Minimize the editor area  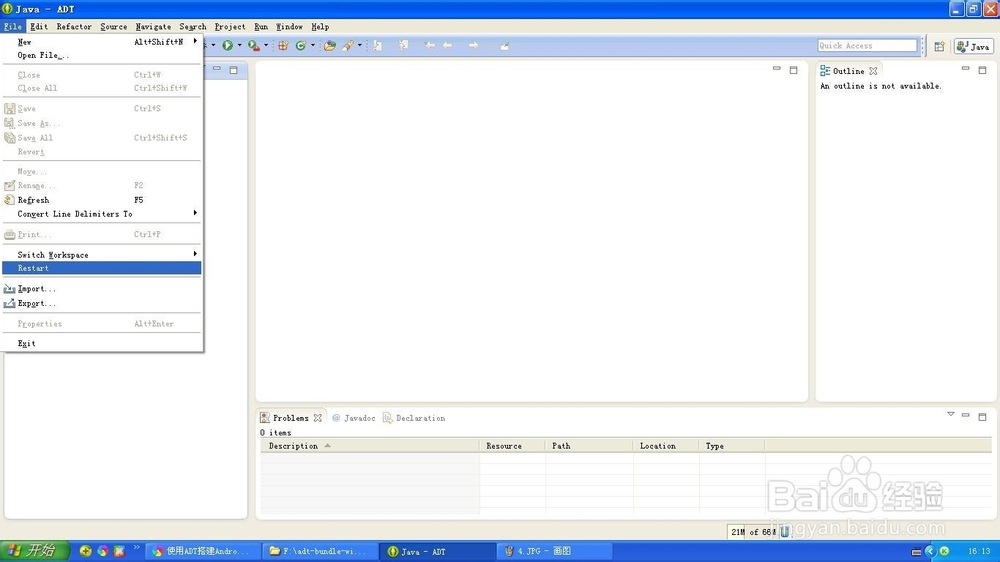(x=776, y=68)
